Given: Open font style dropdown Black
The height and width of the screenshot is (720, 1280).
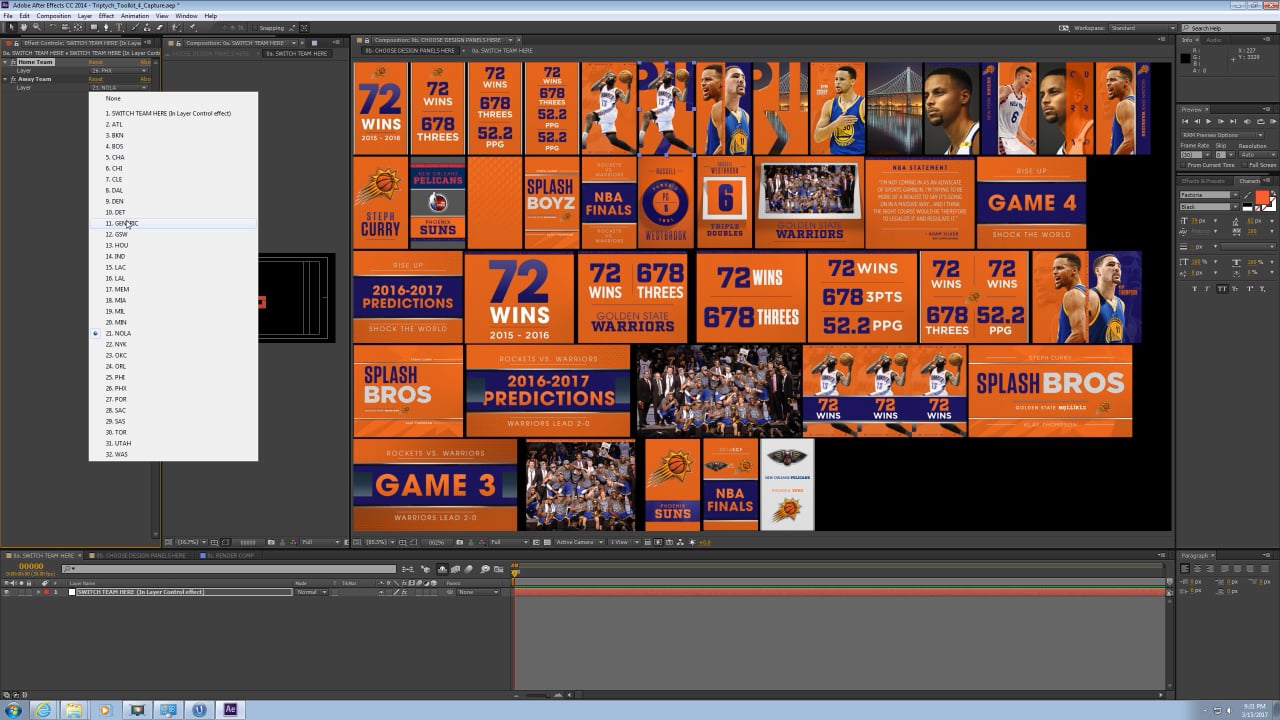Looking at the screenshot, I should pos(1209,207).
